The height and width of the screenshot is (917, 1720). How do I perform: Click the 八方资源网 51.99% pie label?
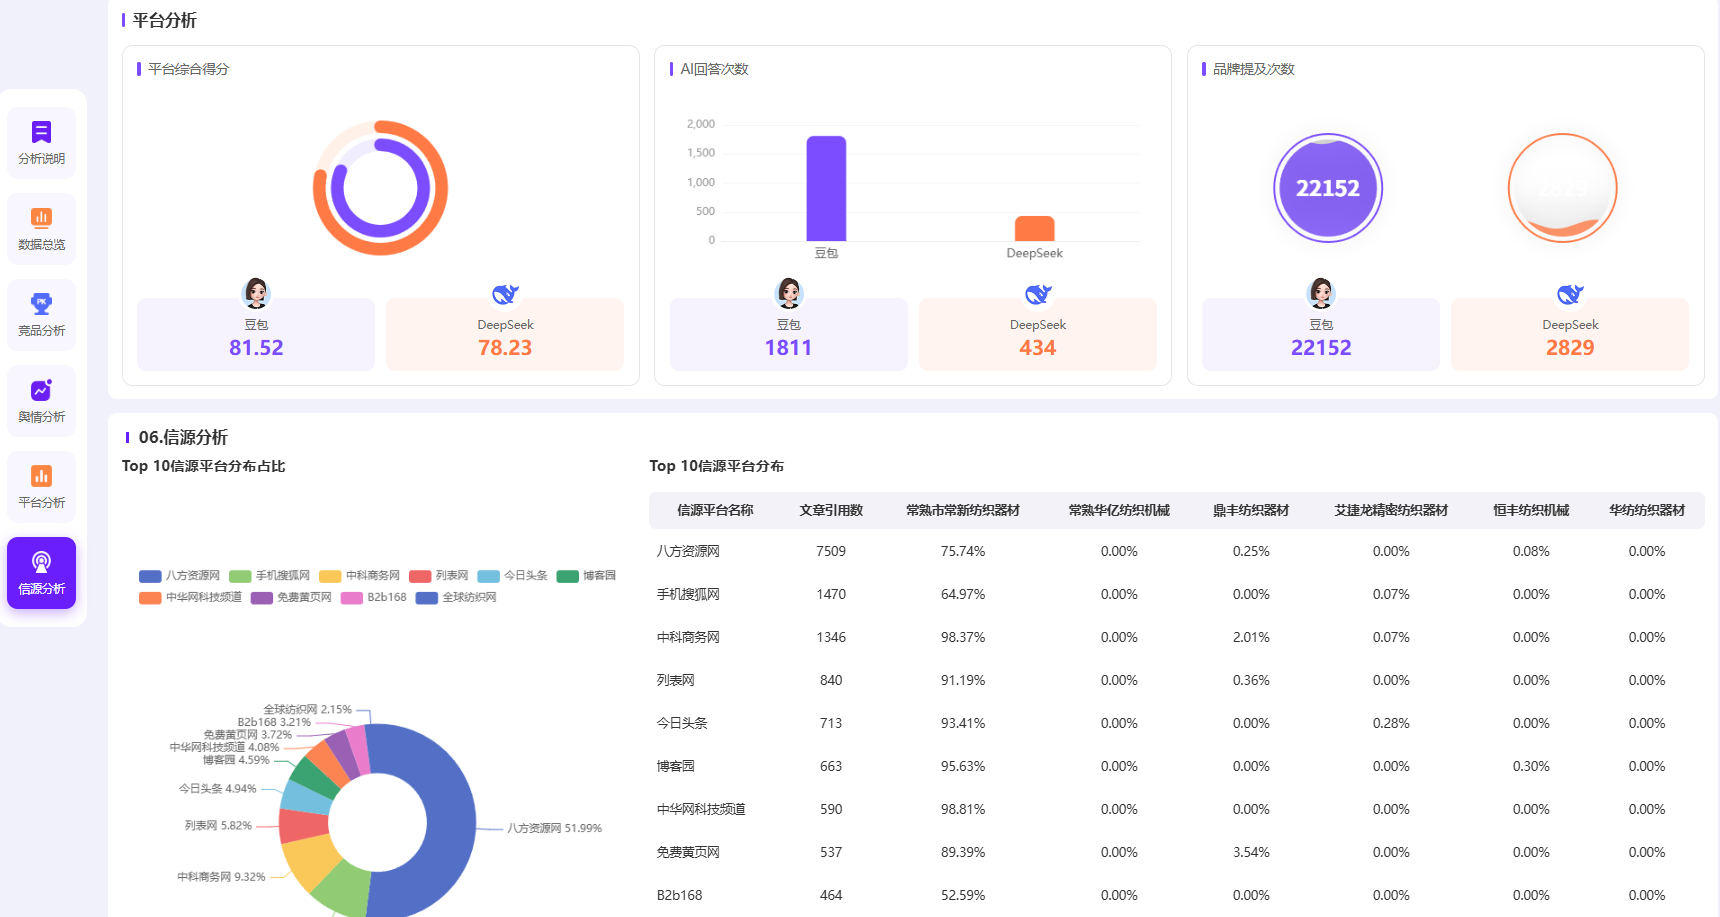pyautogui.click(x=554, y=829)
